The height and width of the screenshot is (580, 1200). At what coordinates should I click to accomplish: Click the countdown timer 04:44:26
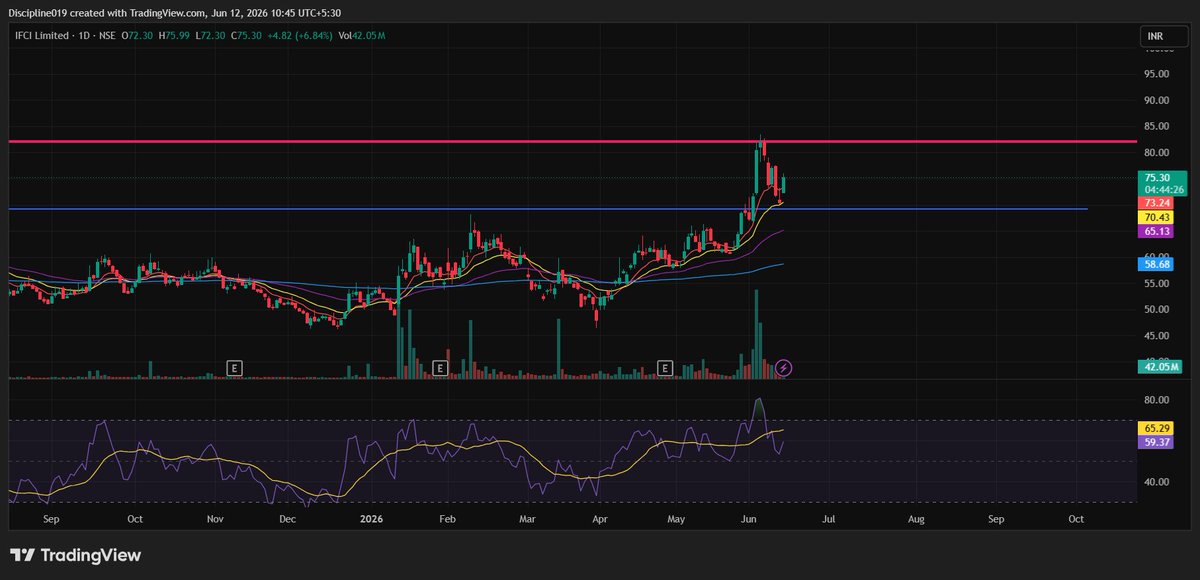[x=1162, y=189]
